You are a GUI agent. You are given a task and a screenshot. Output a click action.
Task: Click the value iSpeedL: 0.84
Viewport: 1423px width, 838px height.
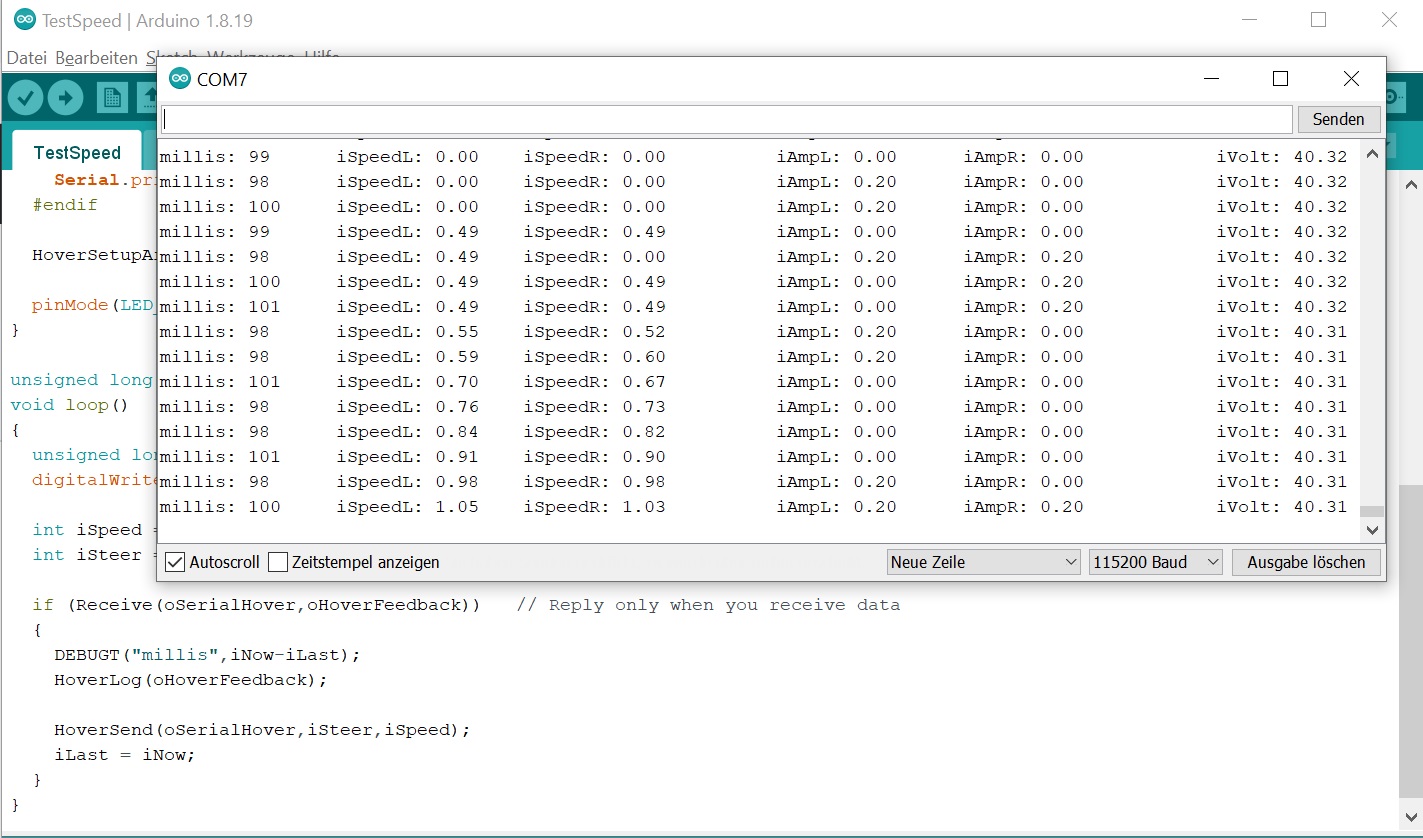click(407, 432)
